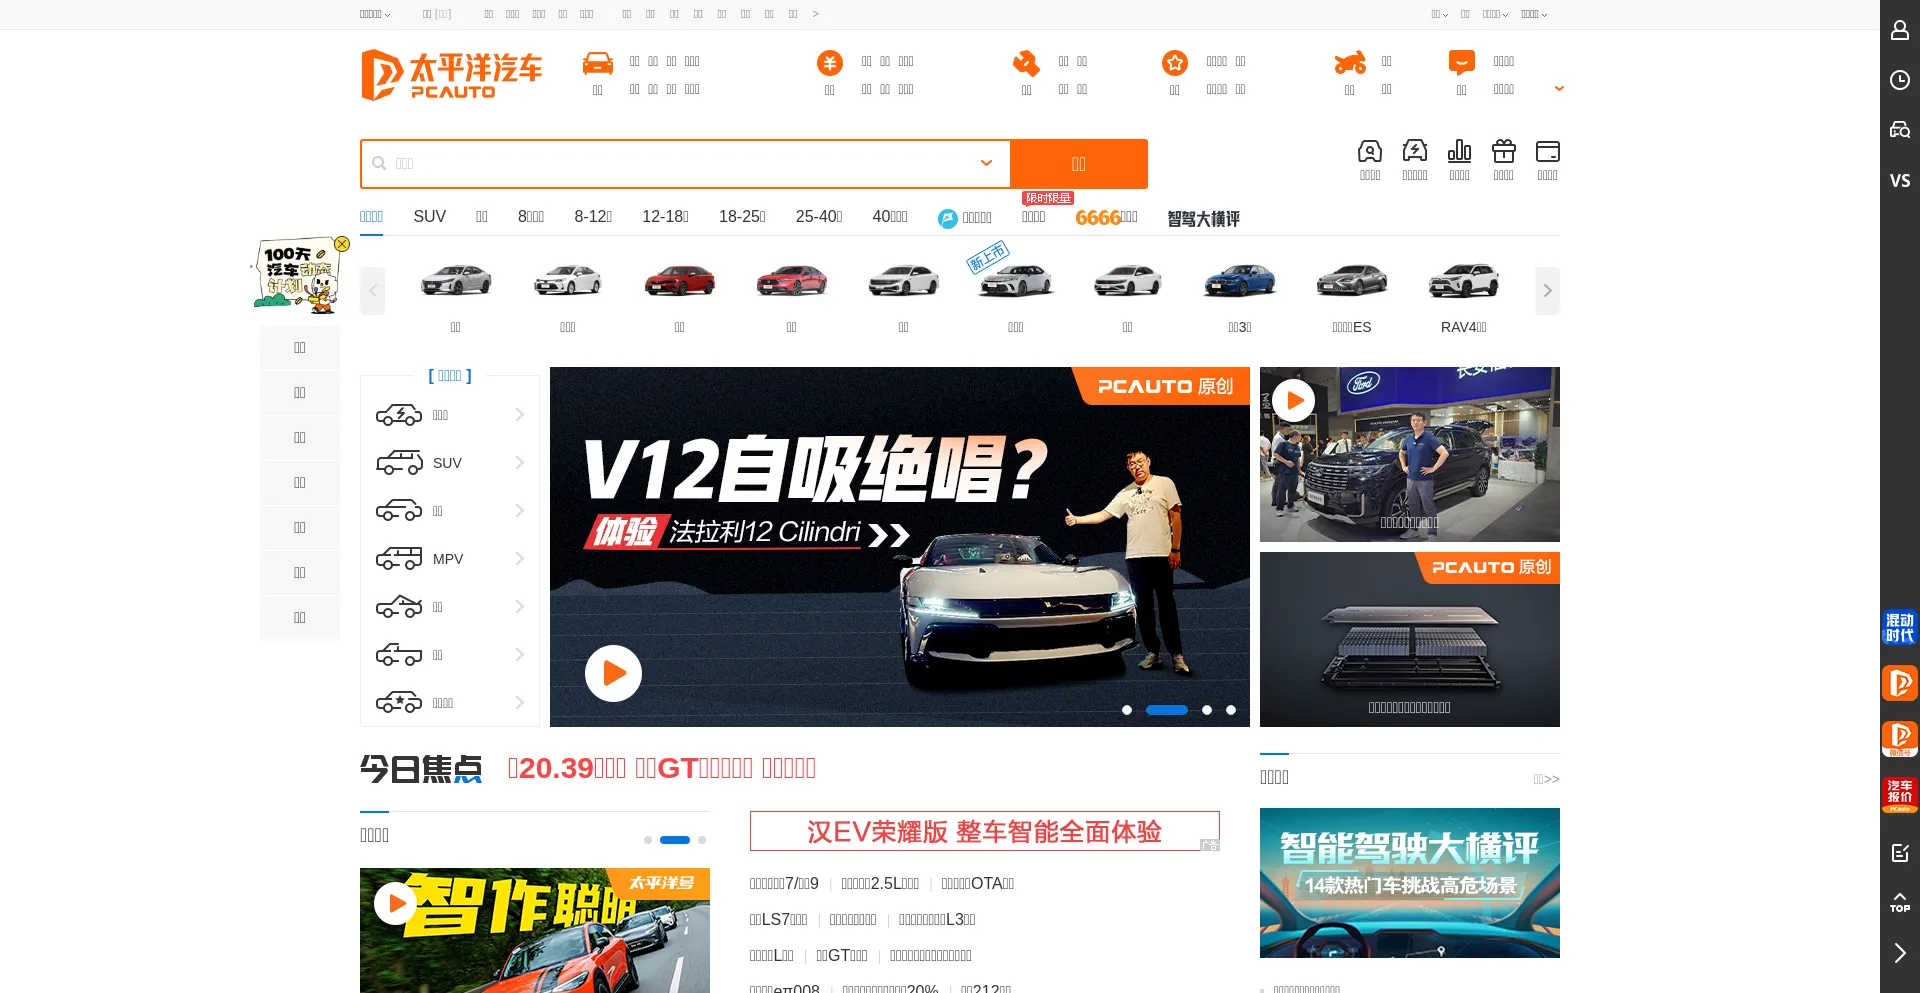1920x993 pixels.
Task: Show next cars in model carousel
Action: [1547, 291]
